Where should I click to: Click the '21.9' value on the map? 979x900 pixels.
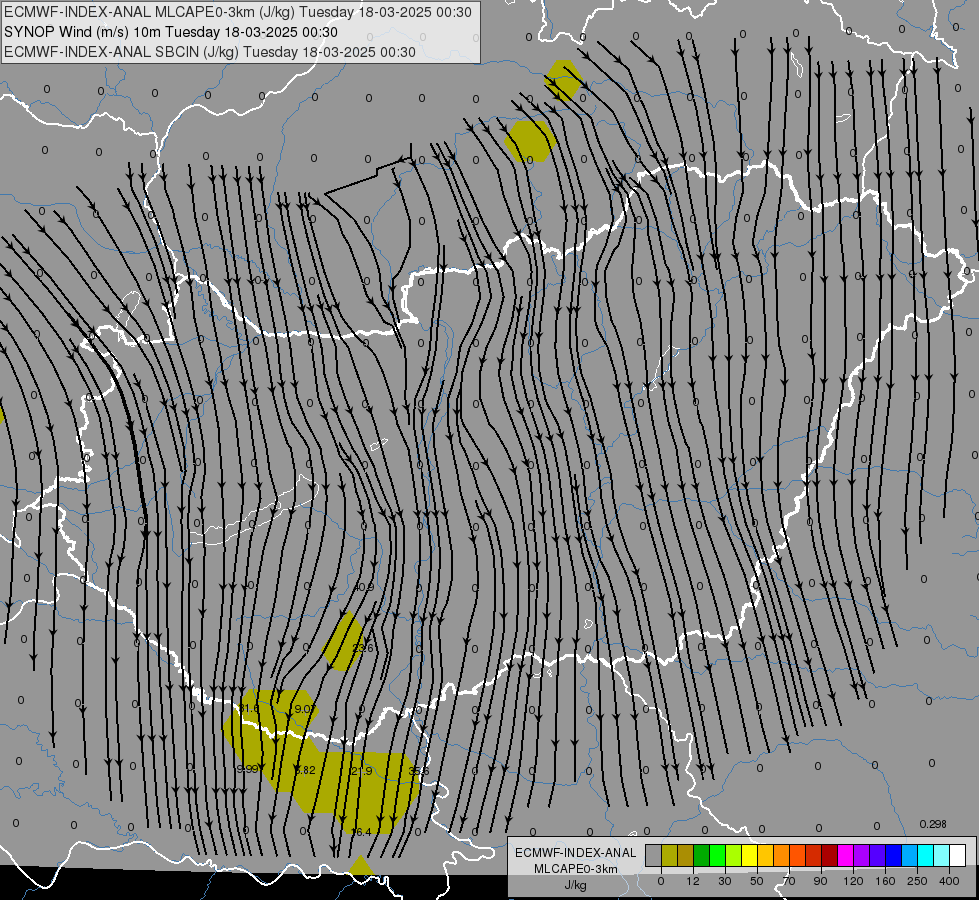click(362, 771)
